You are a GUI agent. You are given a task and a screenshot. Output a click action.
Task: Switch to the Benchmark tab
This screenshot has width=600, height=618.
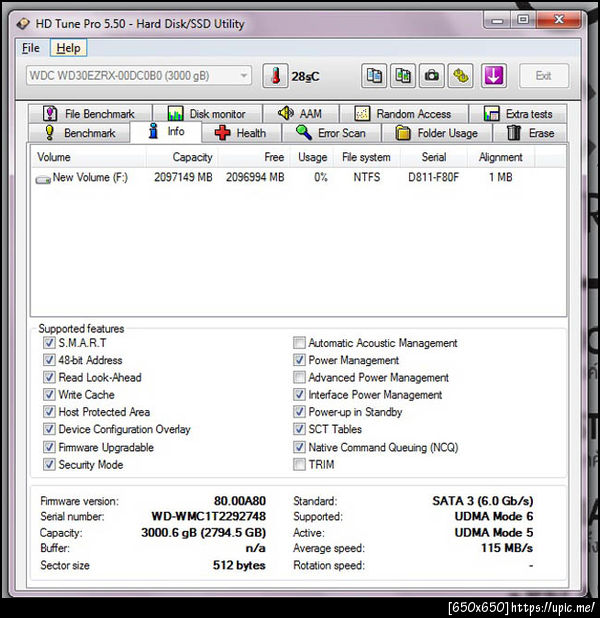point(79,133)
